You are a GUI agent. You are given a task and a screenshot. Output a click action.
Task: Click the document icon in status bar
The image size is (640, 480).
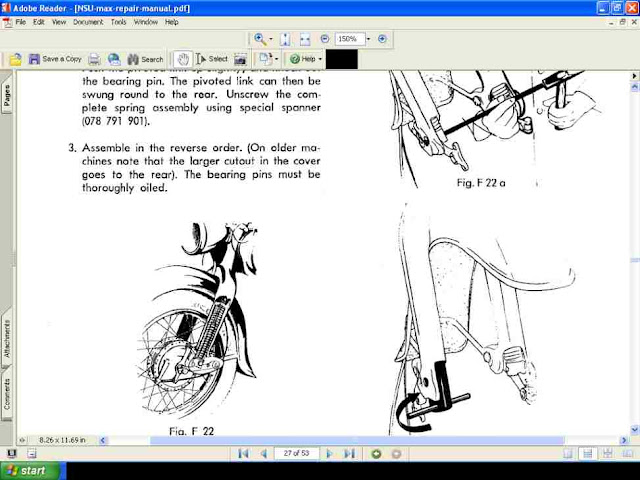pos(32,453)
